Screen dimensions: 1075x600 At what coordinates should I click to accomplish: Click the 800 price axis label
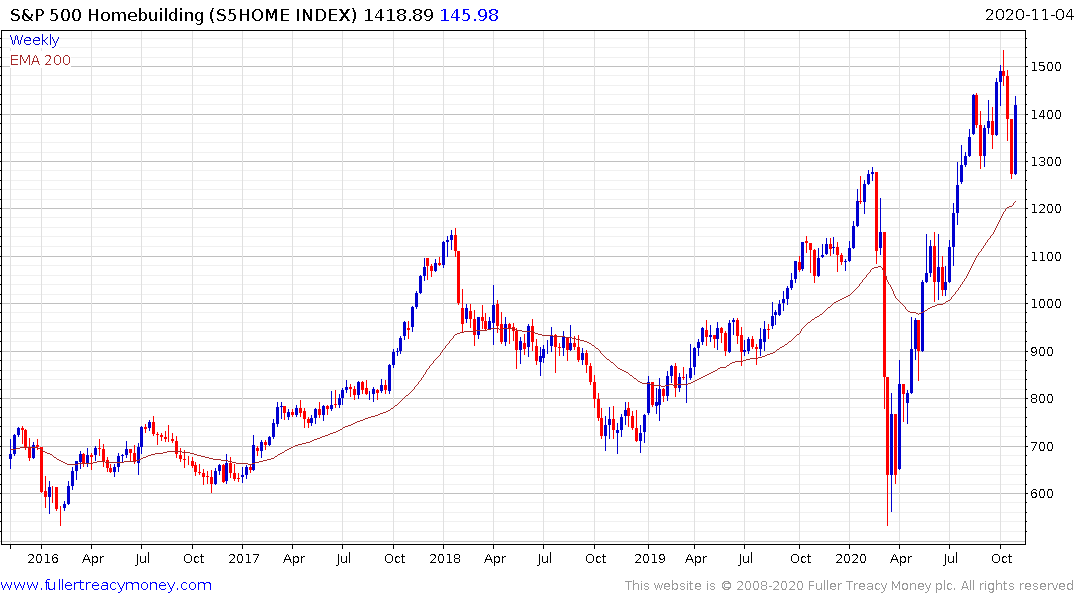pos(1042,398)
